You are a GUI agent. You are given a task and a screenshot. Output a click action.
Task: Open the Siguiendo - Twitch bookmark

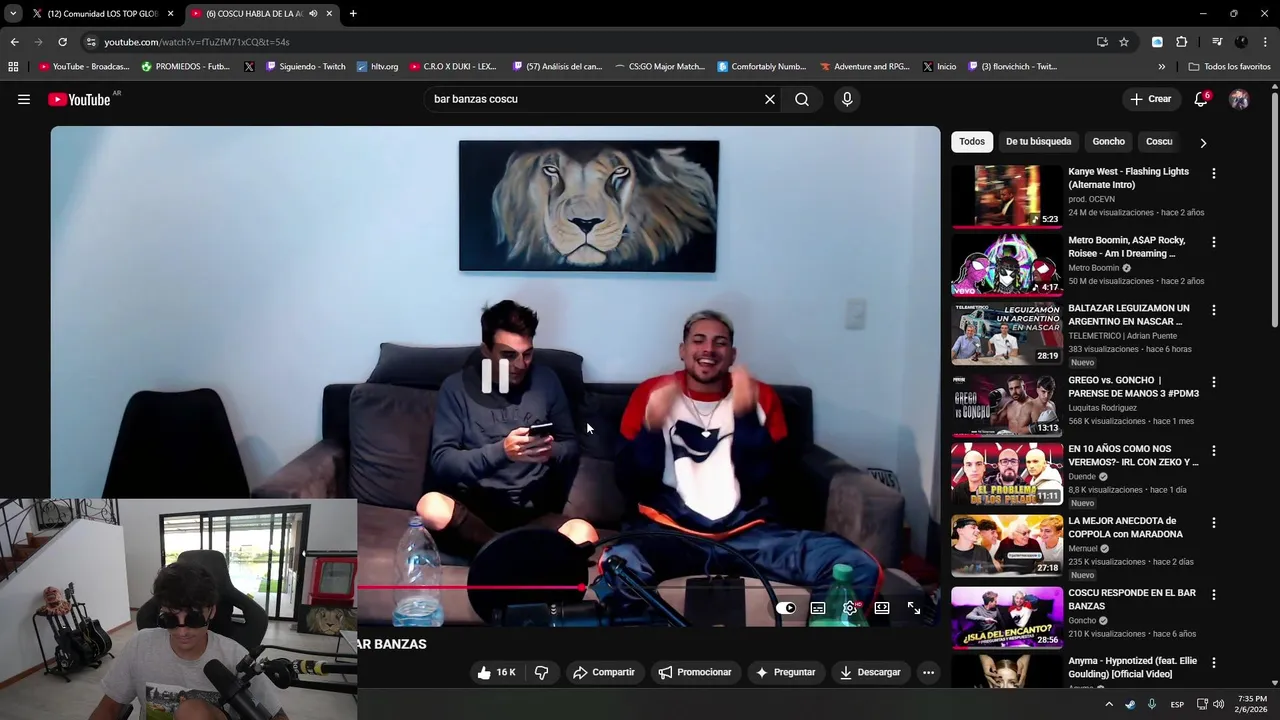coord(305,66)
